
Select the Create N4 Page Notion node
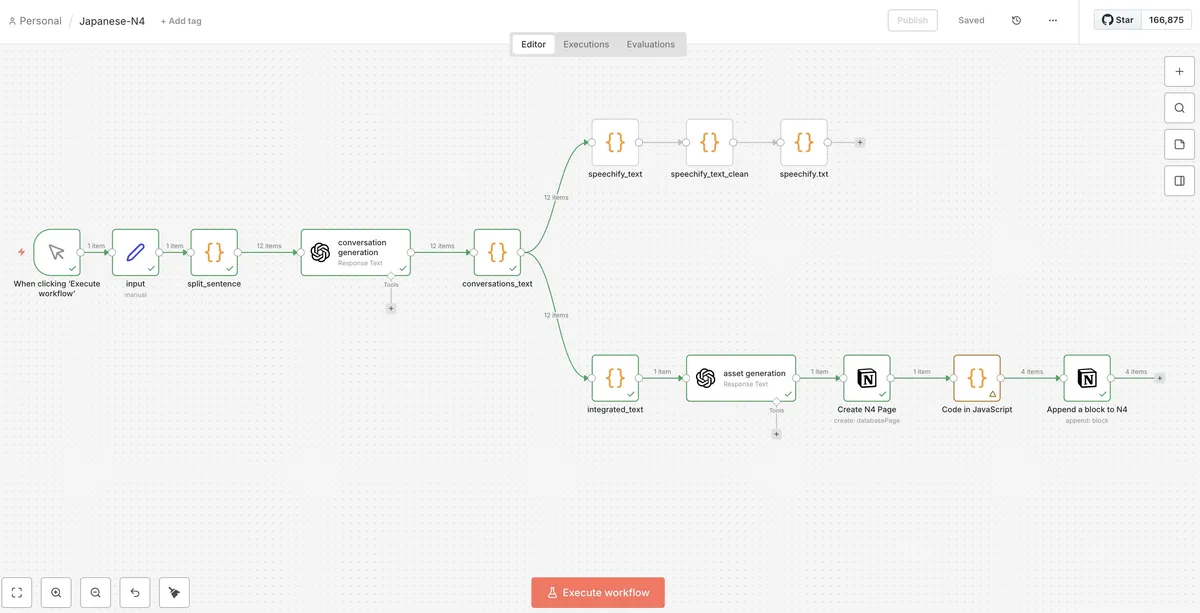[866, 378]
